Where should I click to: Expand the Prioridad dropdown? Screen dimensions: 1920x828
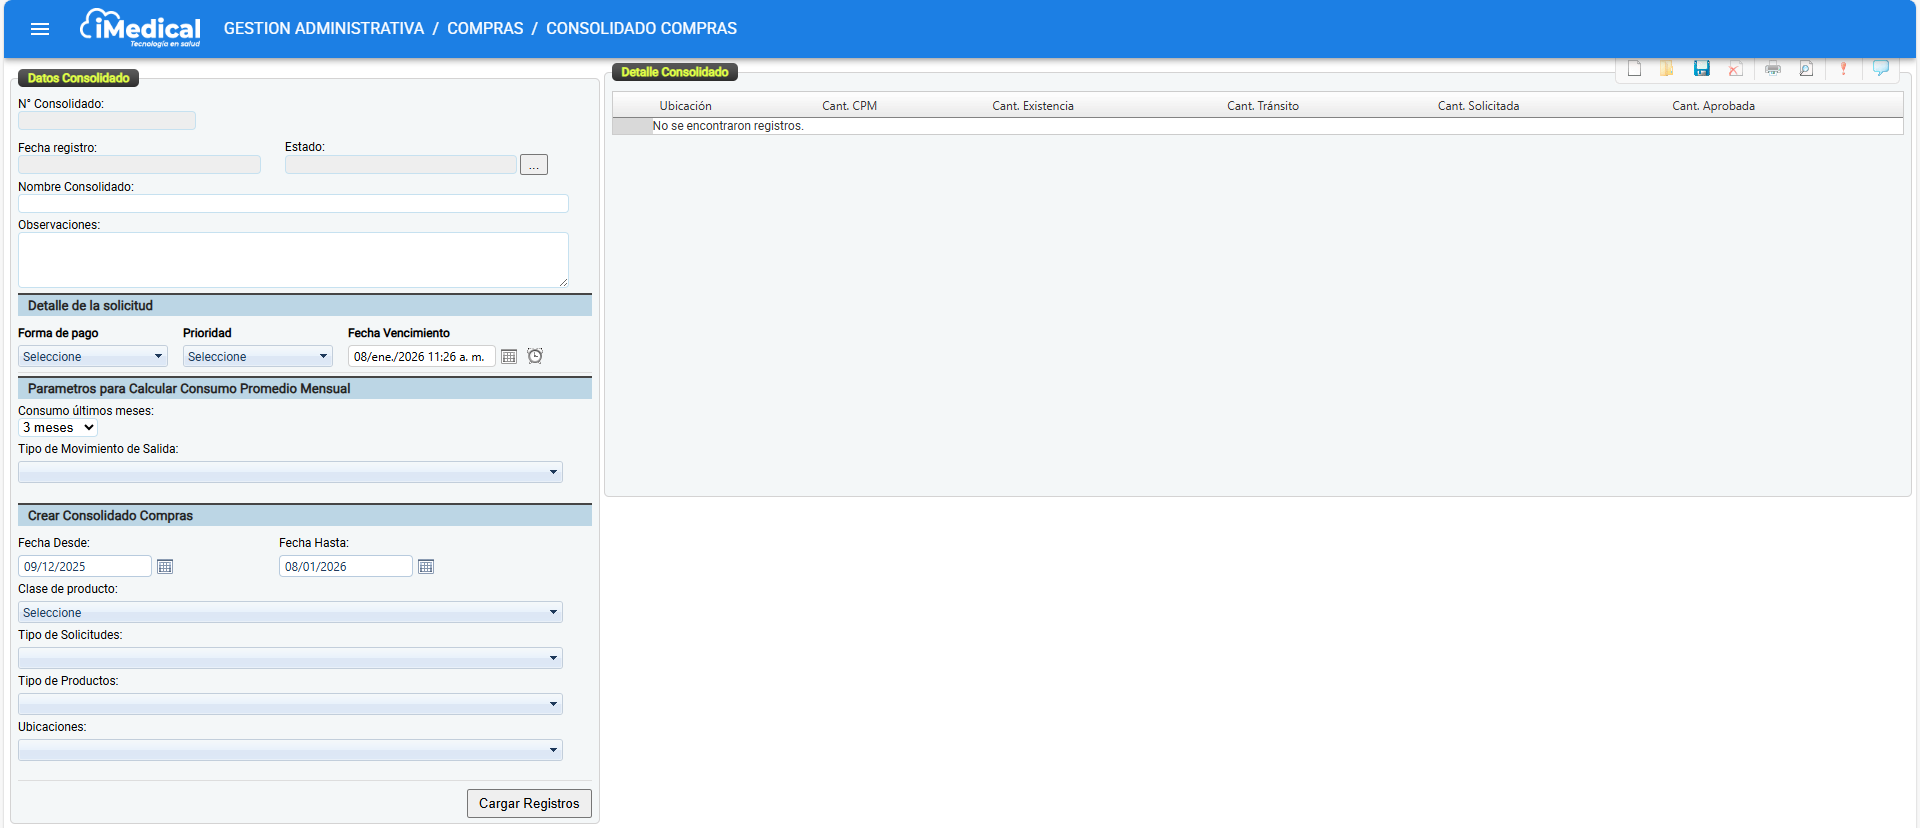[258, 357]
